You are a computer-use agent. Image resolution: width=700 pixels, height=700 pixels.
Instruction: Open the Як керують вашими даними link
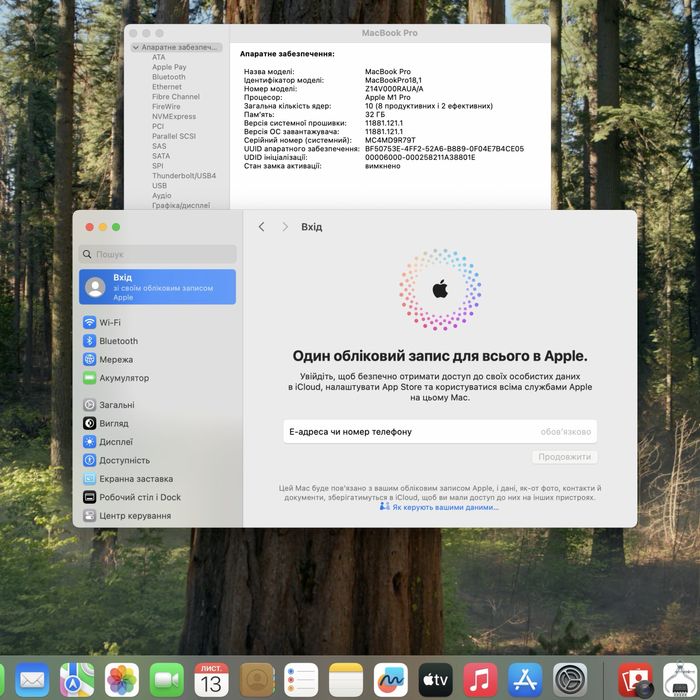[x=440, y=507]
